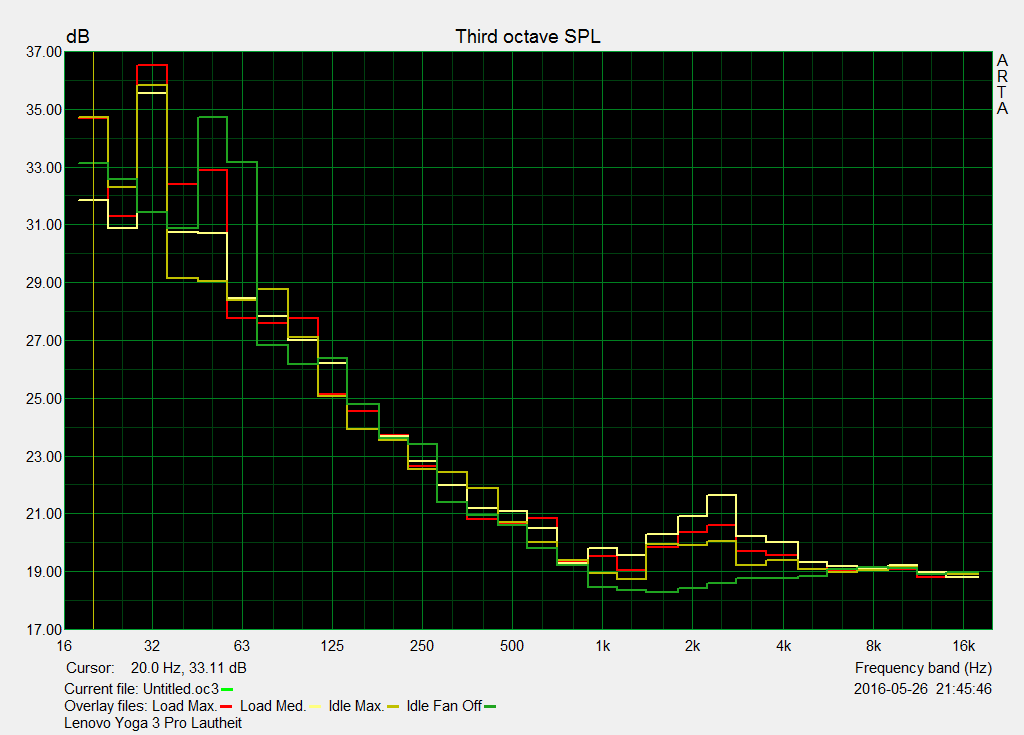Click the 2k frequency axis label
This screenshot has height=735, width=1024.
[693, 646]
